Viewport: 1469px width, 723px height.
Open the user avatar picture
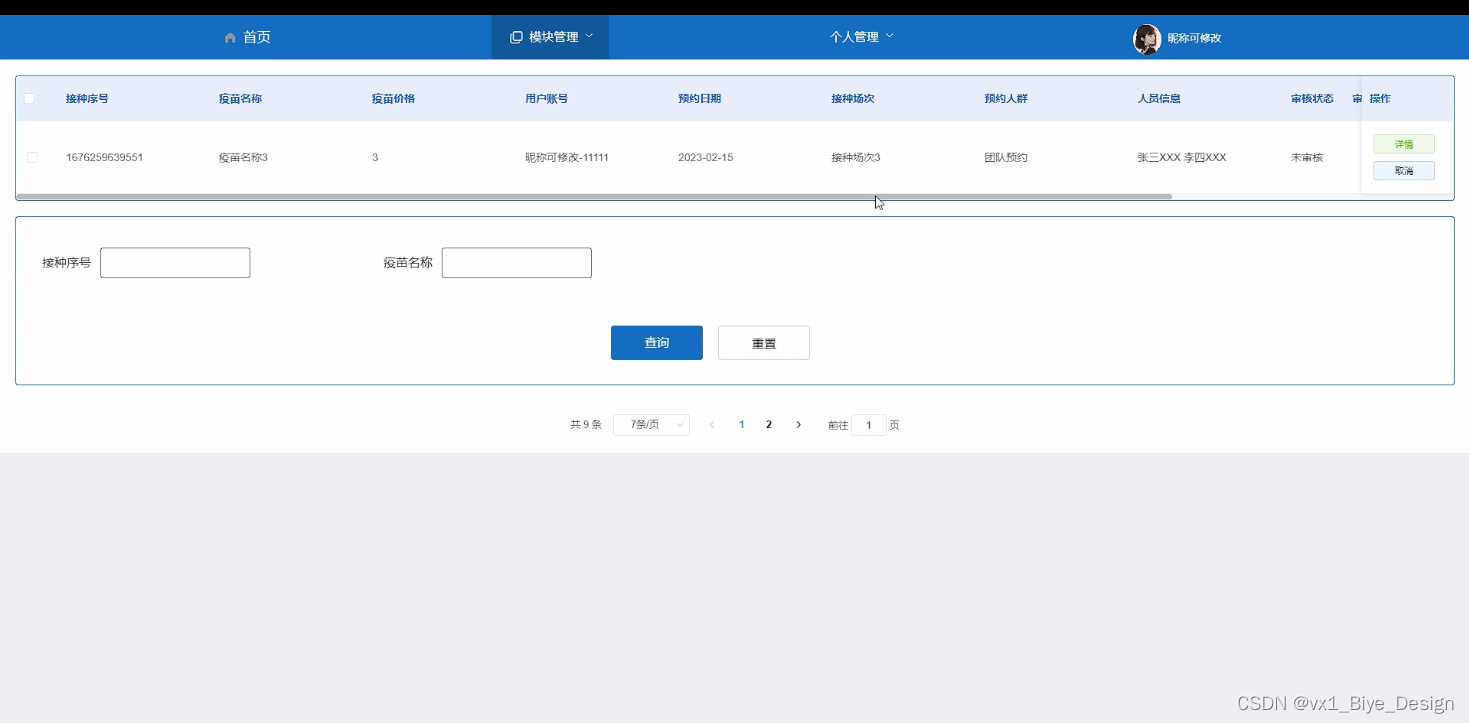1146,39
